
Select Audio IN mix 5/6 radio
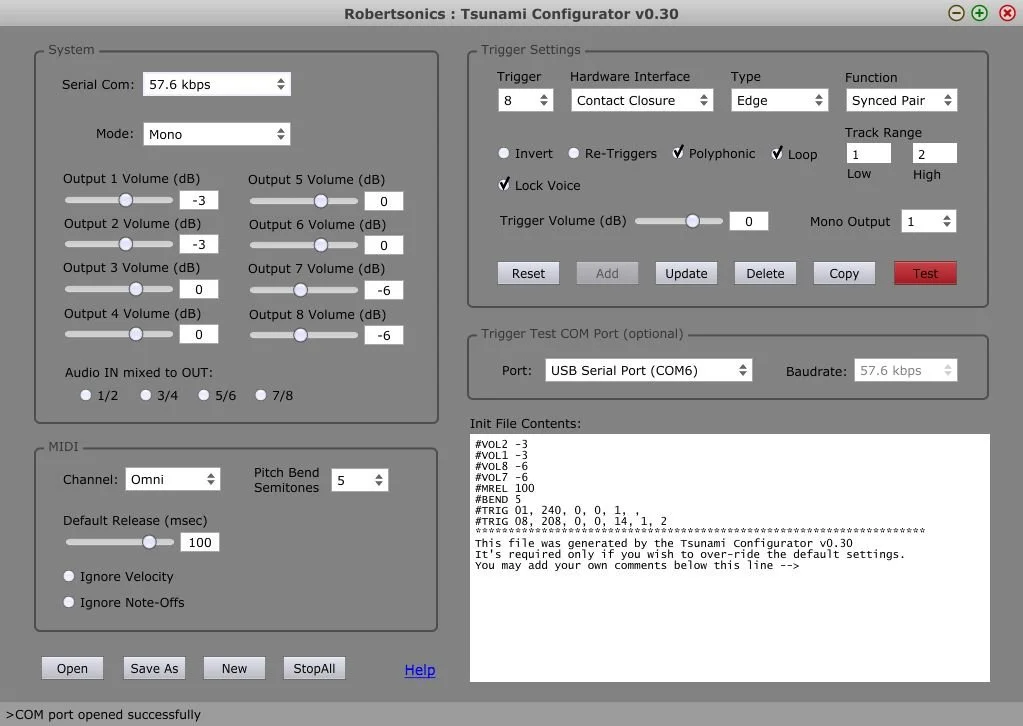click(204, 395)
